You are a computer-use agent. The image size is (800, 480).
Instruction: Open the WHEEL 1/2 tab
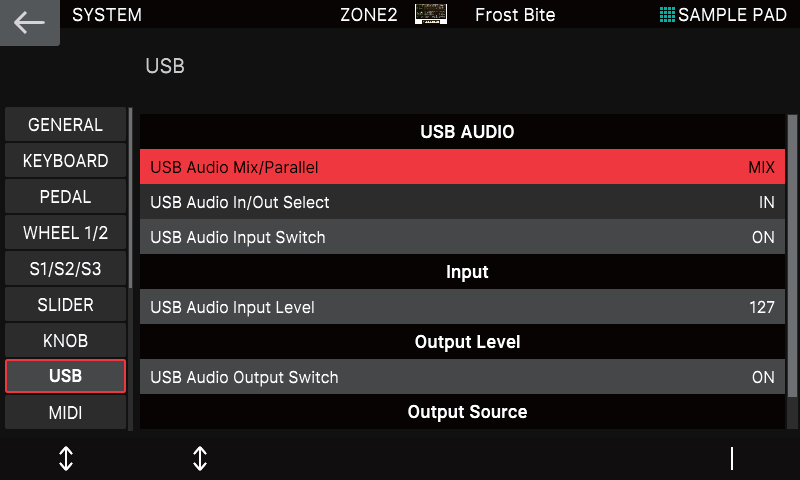[65, 233]
